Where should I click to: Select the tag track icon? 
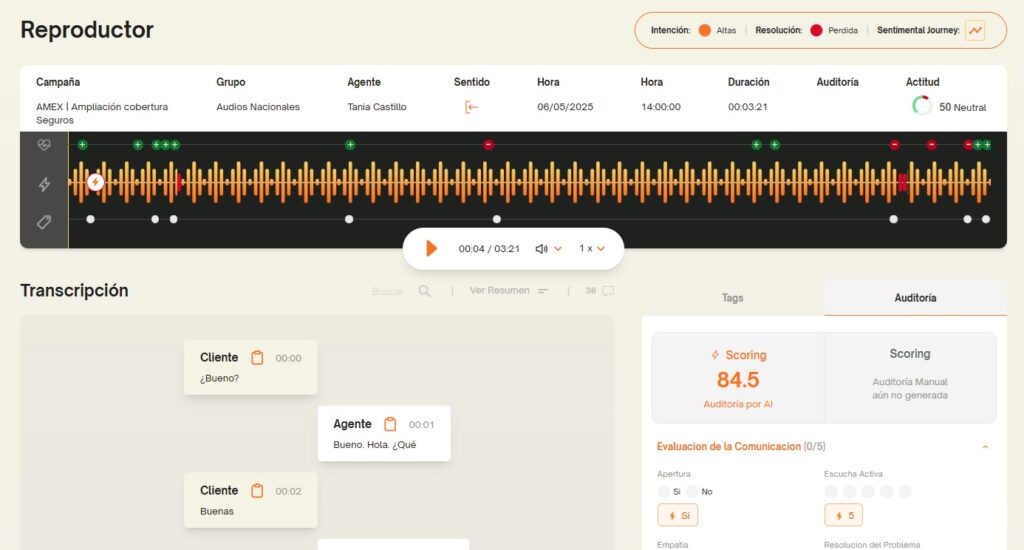click(44, 222)
